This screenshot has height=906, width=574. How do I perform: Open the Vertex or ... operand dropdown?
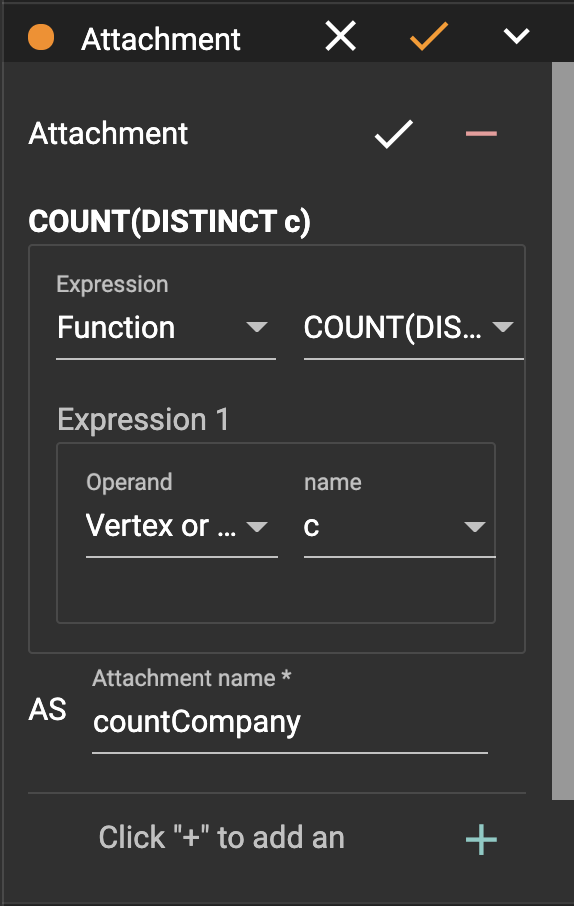tap(182, 526)
